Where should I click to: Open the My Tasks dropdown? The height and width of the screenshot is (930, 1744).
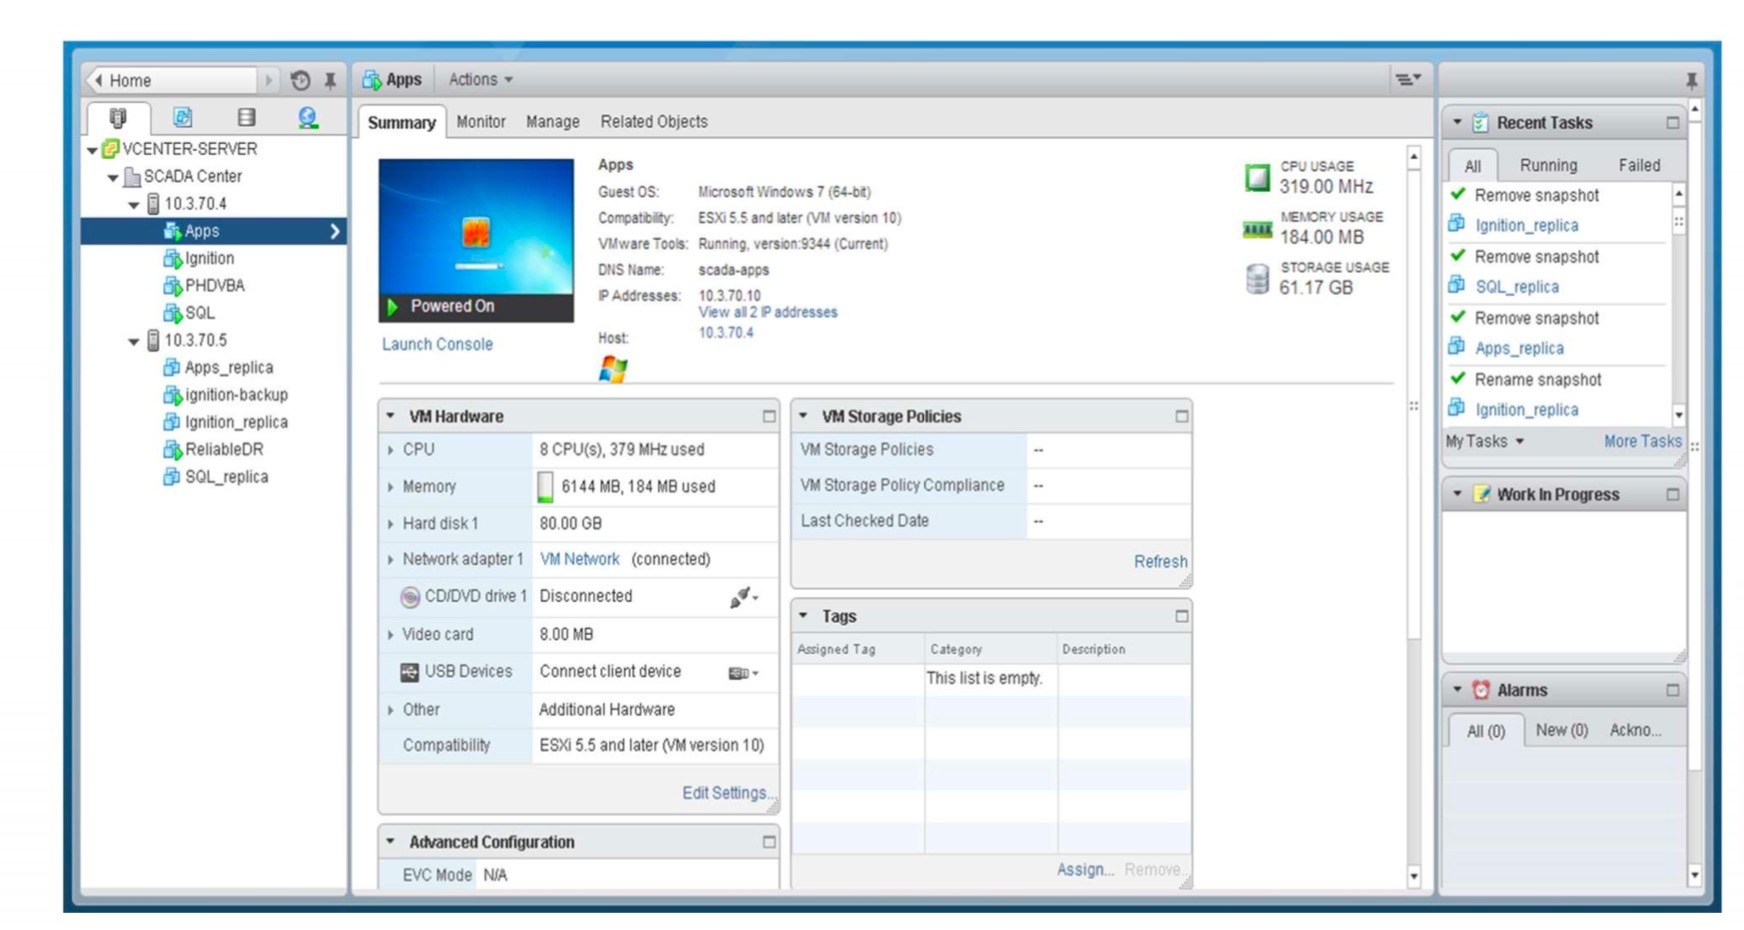pyautogui.click(x=1485, y=441)
